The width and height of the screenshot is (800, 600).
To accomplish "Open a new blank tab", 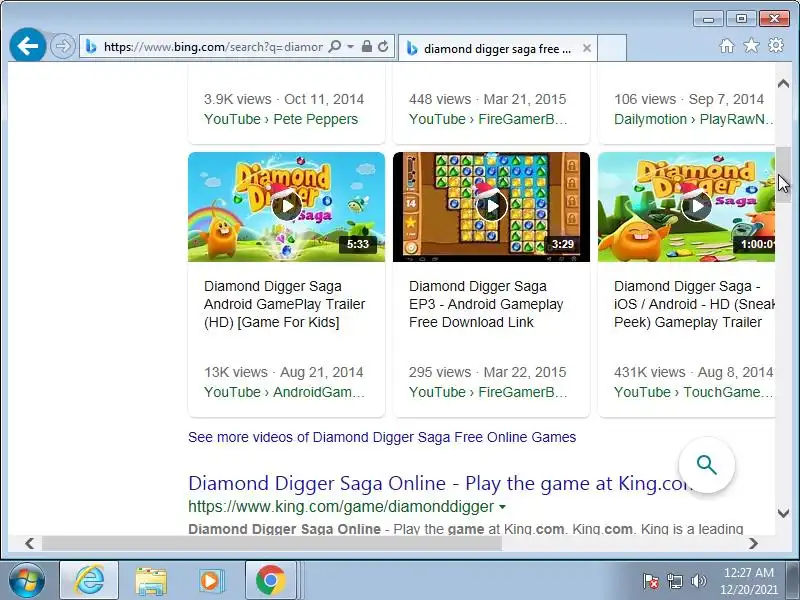I will (612, 48).
